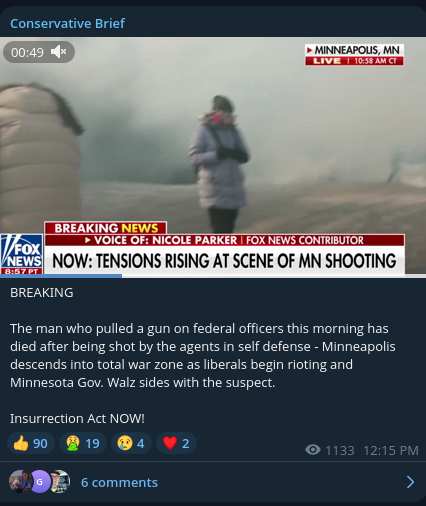Image resolution: width=426 pixels, height=506 pixels.
Task: Click the purple G commenter avatar
Action: tap(39, 482)
